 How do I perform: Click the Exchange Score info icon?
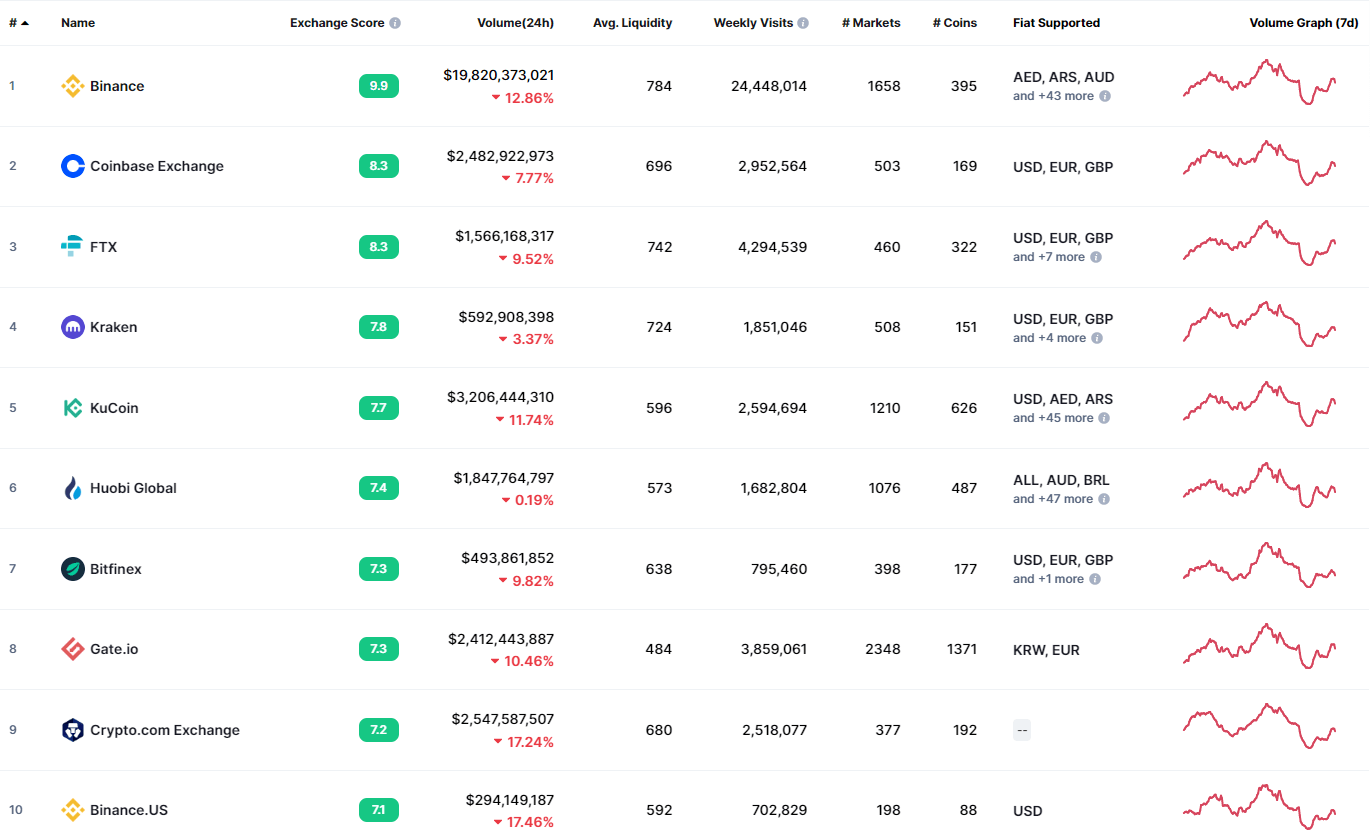(x=395, y=23)
